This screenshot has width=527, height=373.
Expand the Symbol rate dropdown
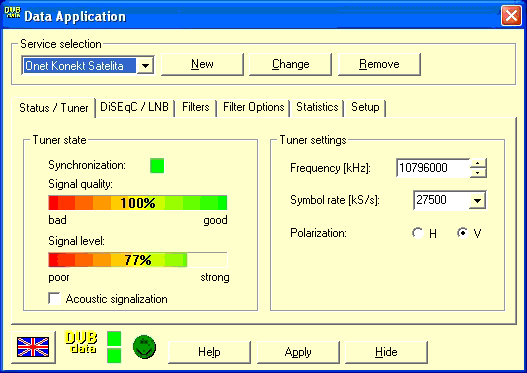click(477, 200)
